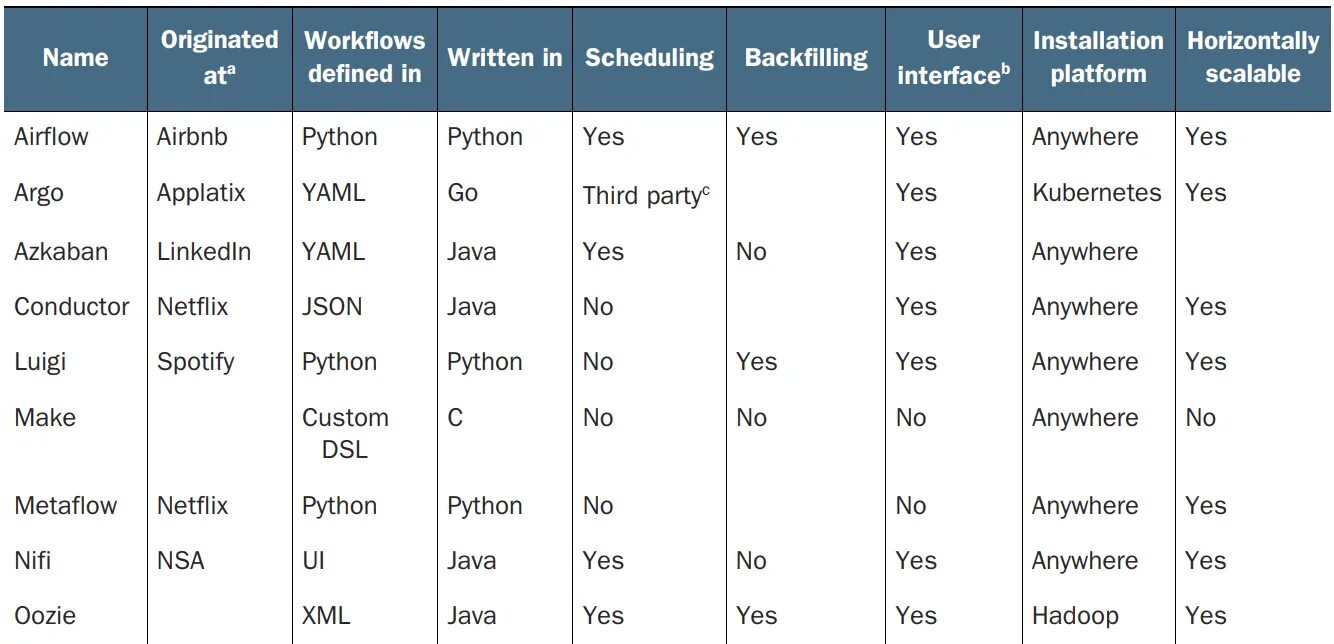Click the Third party scheduling cell

click(x=646, y=195)
